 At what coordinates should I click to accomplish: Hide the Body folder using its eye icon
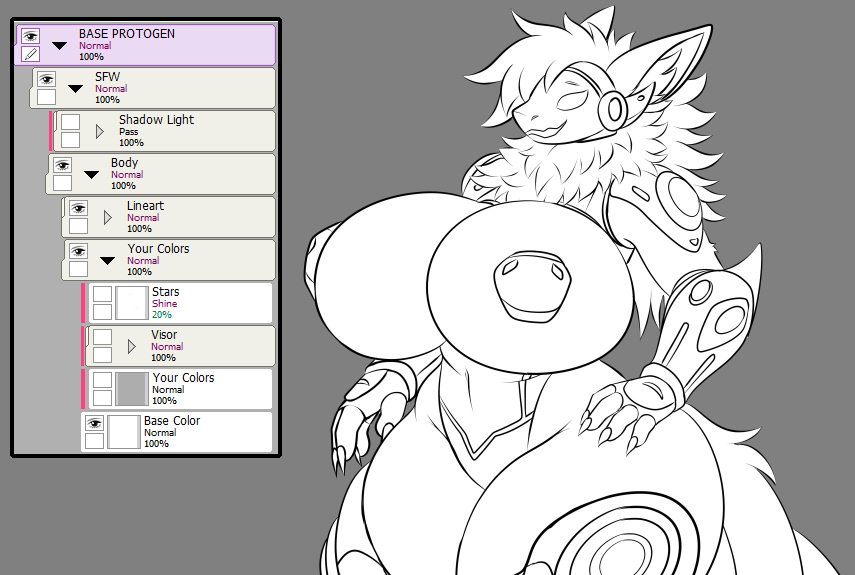tap(62, 166)
